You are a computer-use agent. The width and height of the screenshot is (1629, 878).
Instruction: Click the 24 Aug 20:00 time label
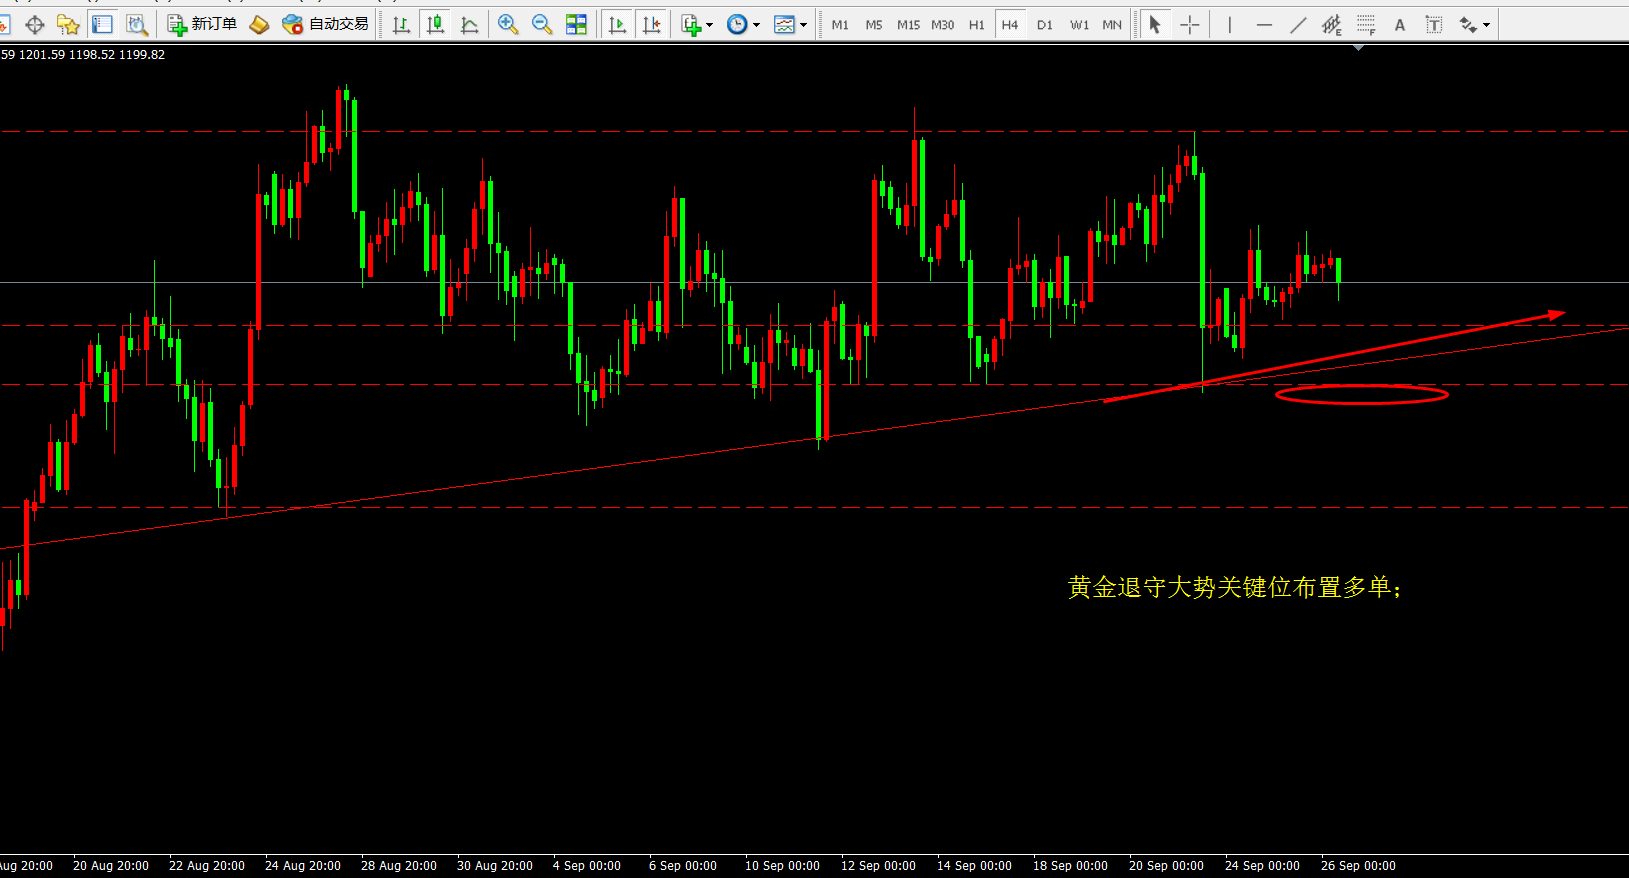pyautogui.click(x=303, y=866)
